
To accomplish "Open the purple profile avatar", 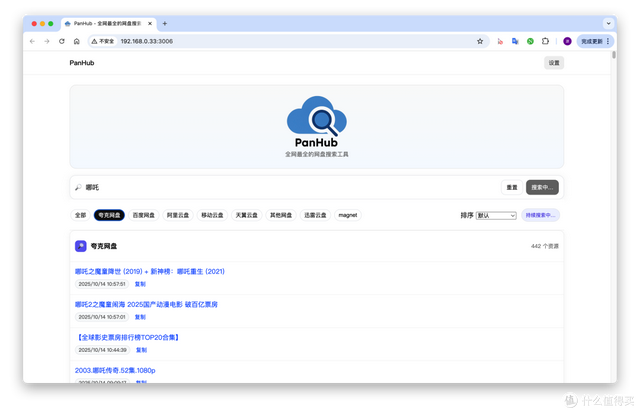I will pos(567,41).
